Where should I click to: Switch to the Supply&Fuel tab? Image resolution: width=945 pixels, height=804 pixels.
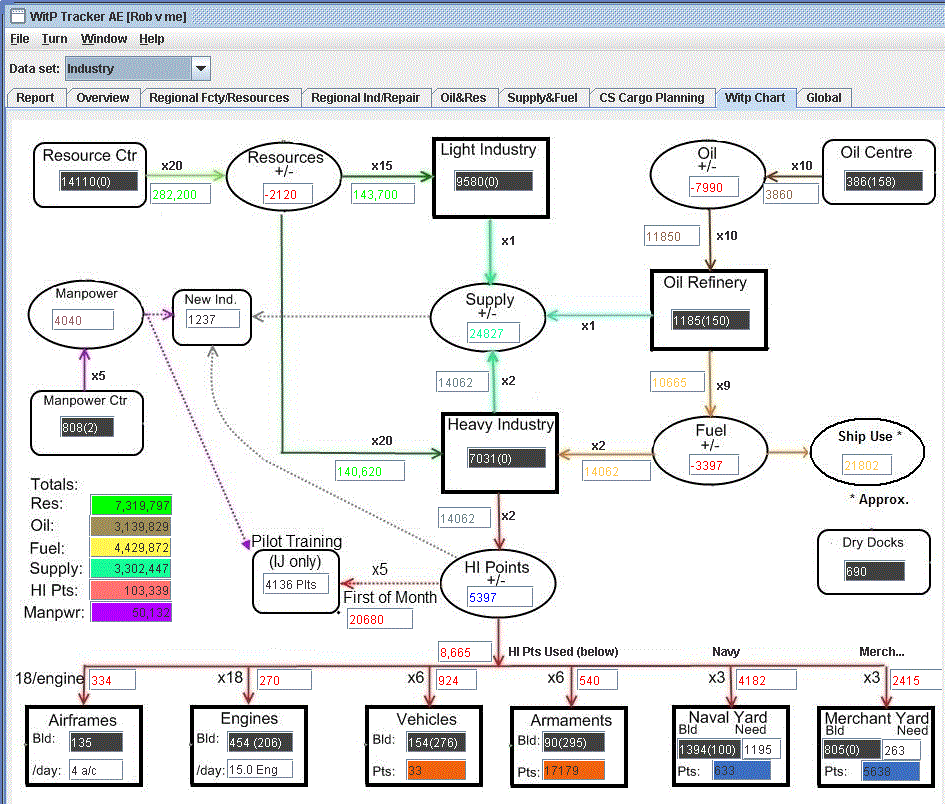542,98
